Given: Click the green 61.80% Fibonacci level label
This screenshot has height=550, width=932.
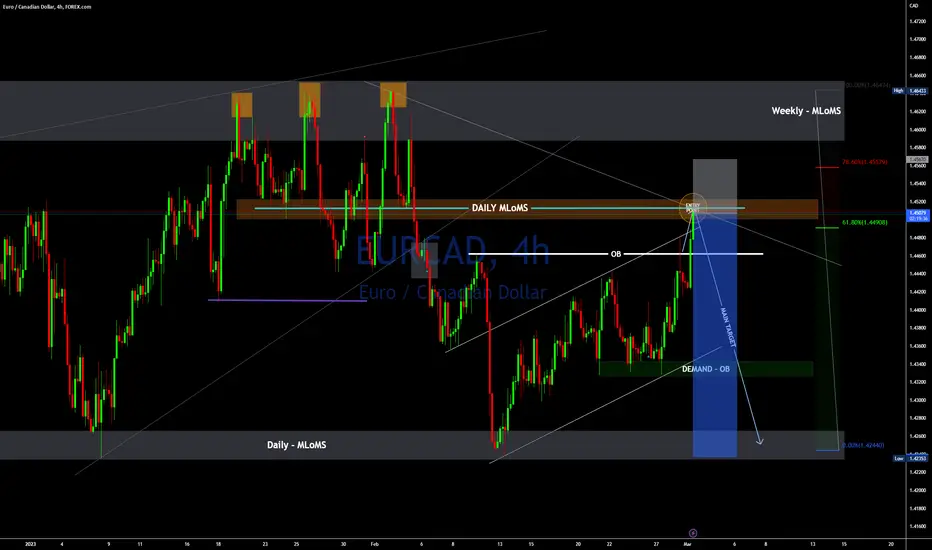Looking at the screenshot, I should 864,222.
